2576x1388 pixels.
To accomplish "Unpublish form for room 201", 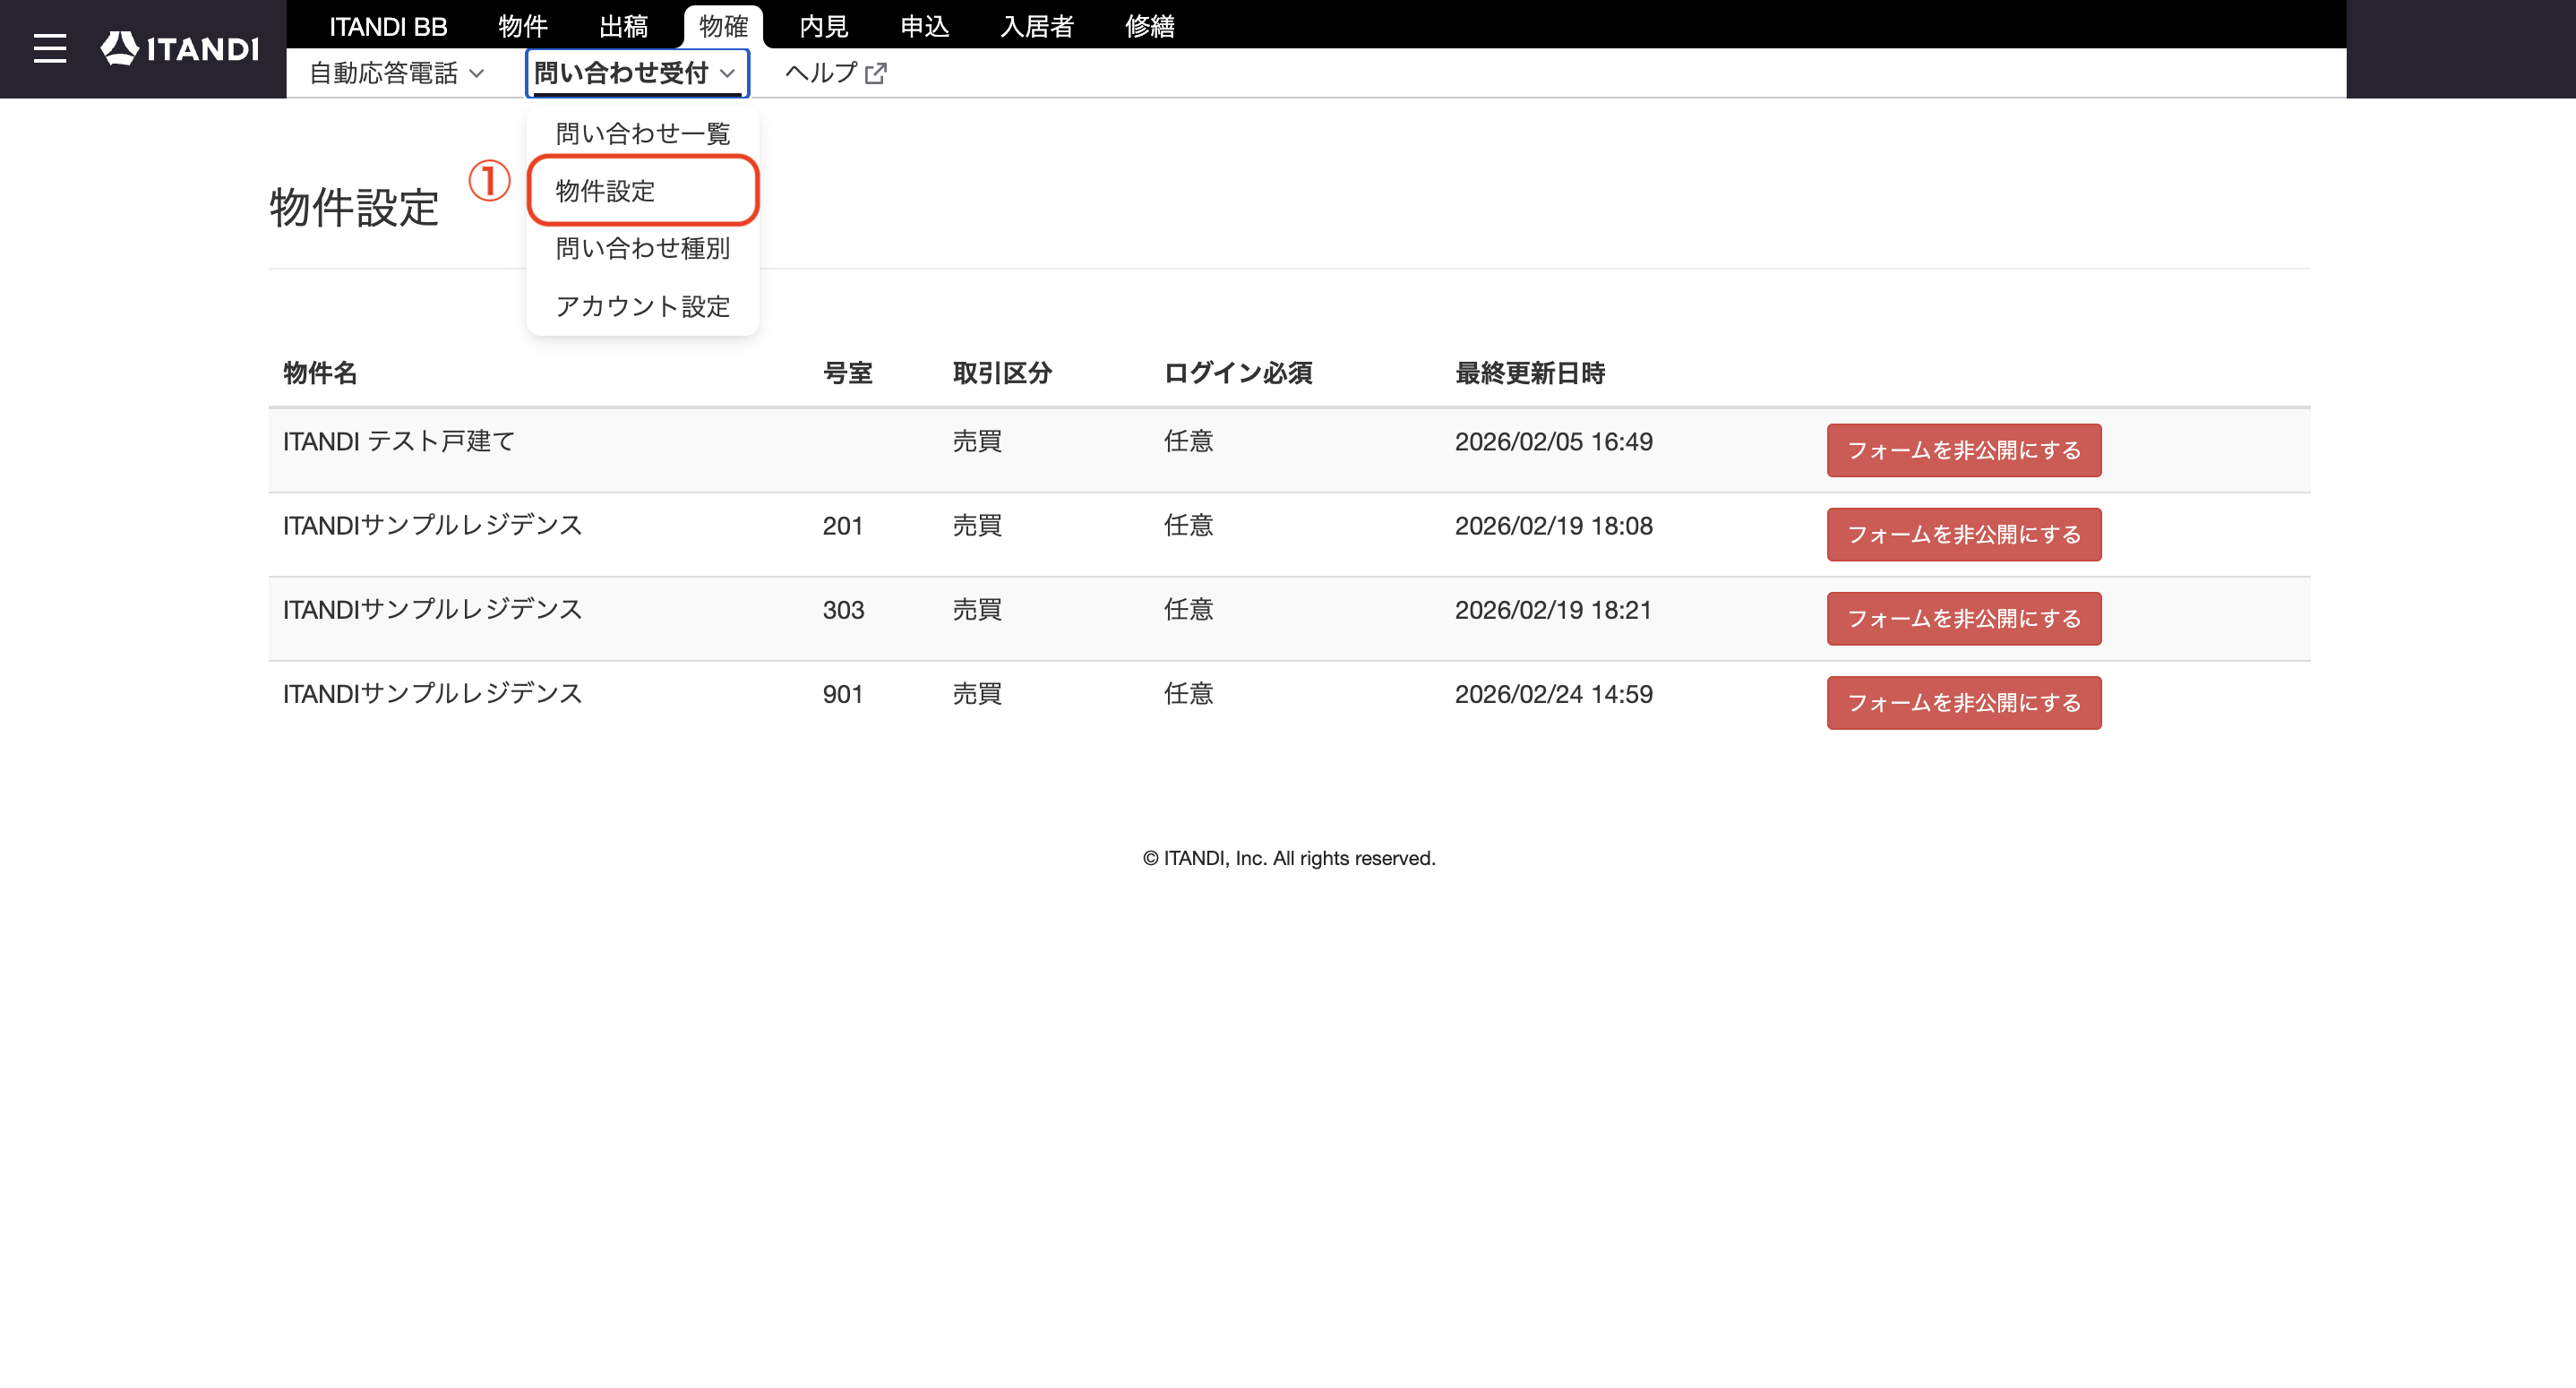I will click(x=1964, y=534).
